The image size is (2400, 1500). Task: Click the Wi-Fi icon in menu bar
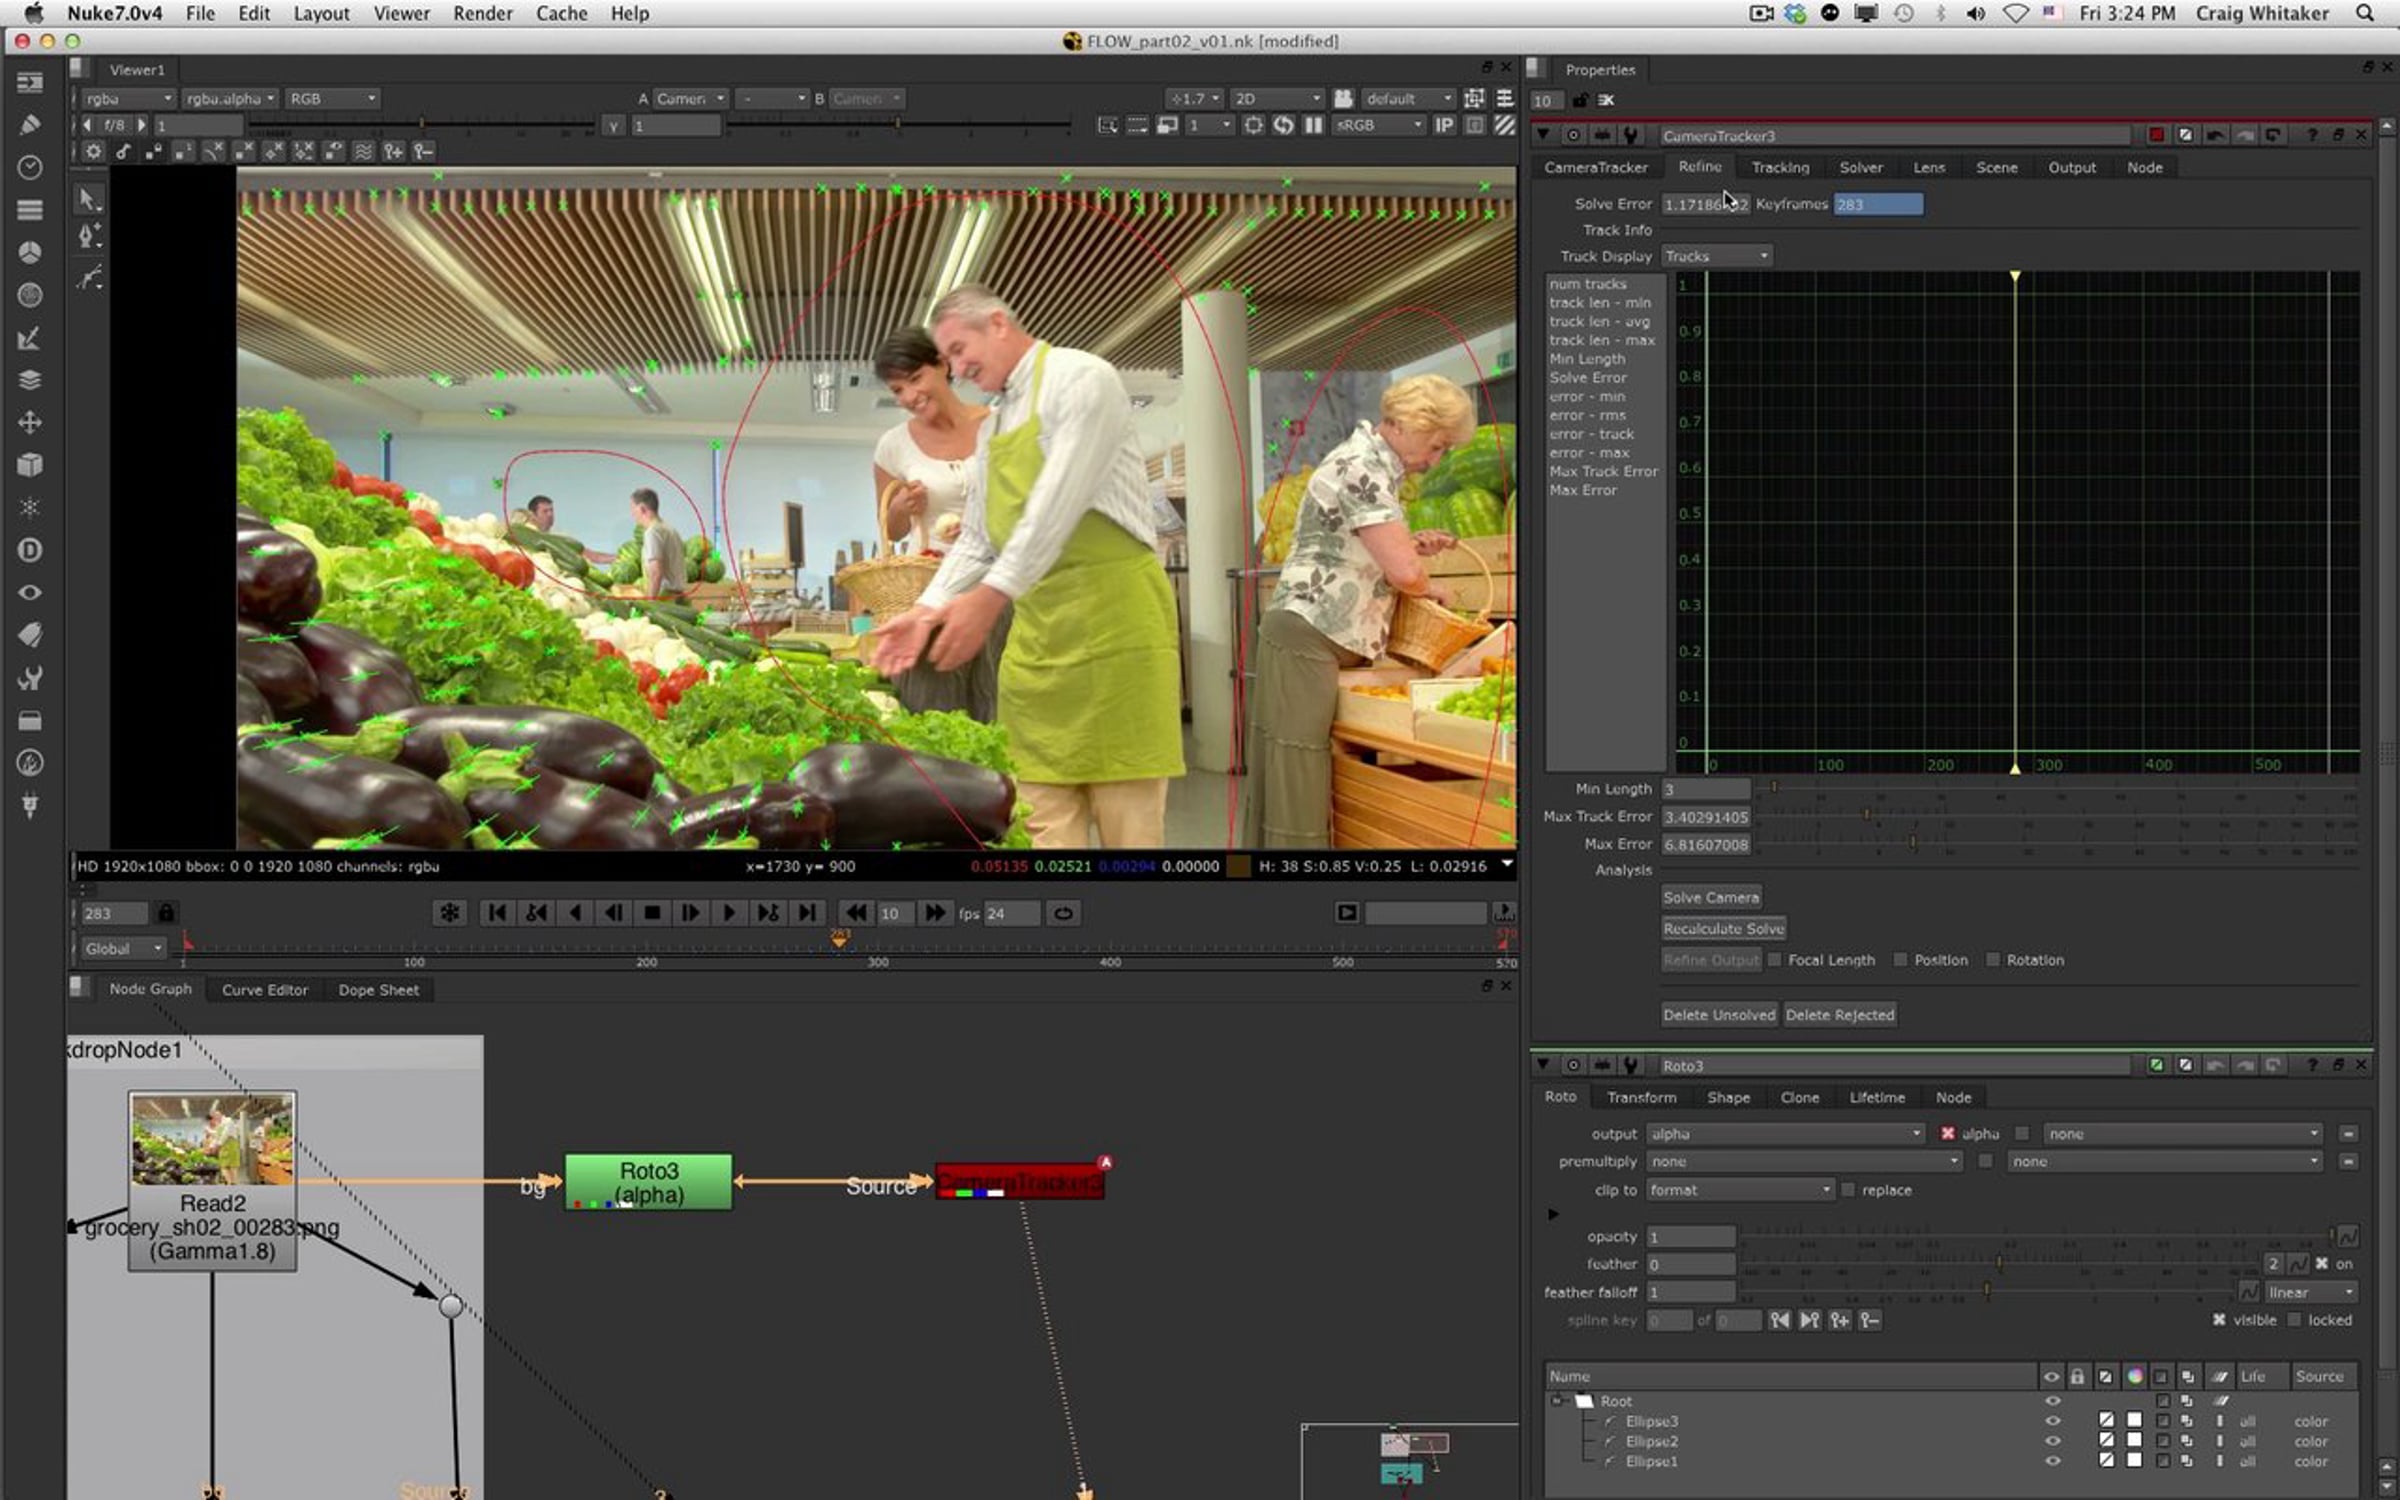tap(2016, 13)
